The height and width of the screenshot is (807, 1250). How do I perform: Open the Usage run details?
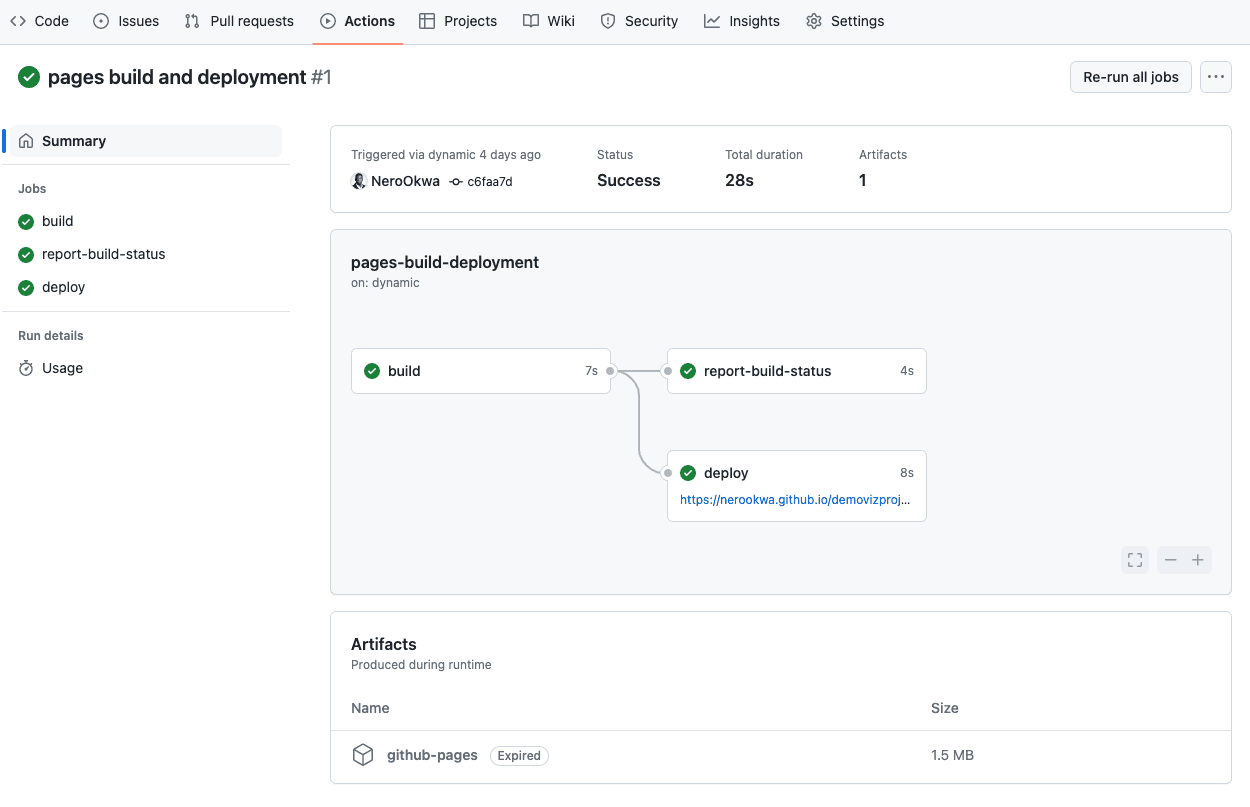62,368
